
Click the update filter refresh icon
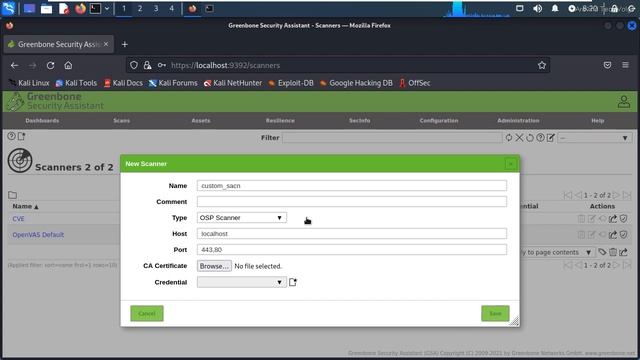click(509, 138)
